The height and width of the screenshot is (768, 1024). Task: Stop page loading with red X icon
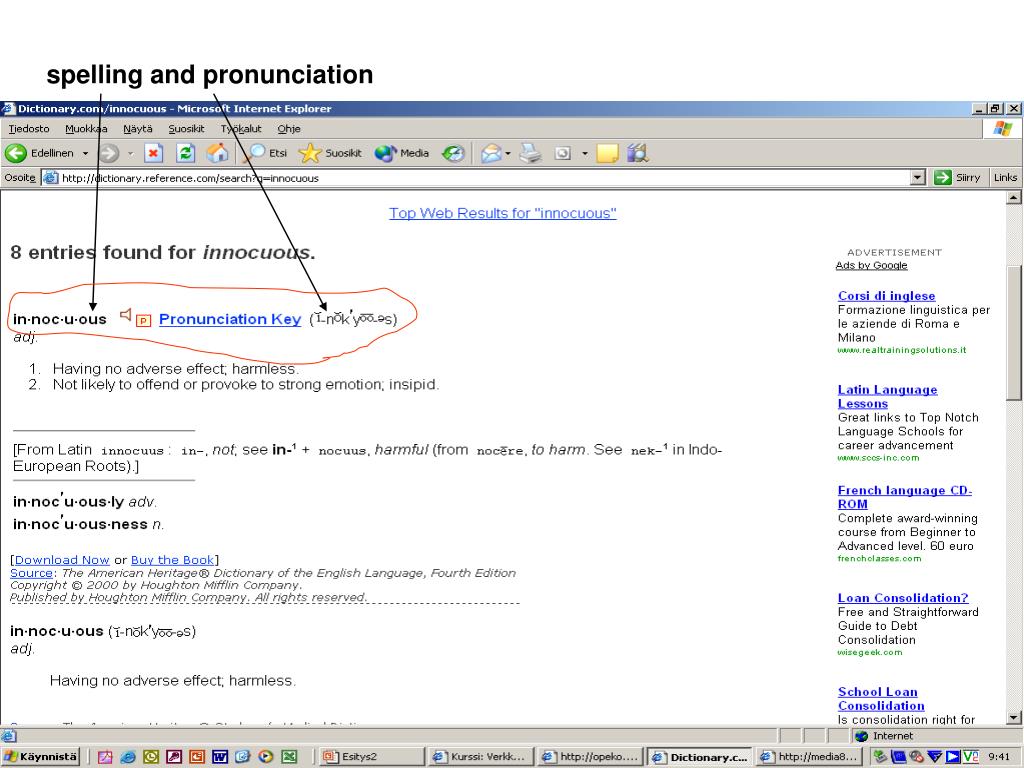pos(153,153)
